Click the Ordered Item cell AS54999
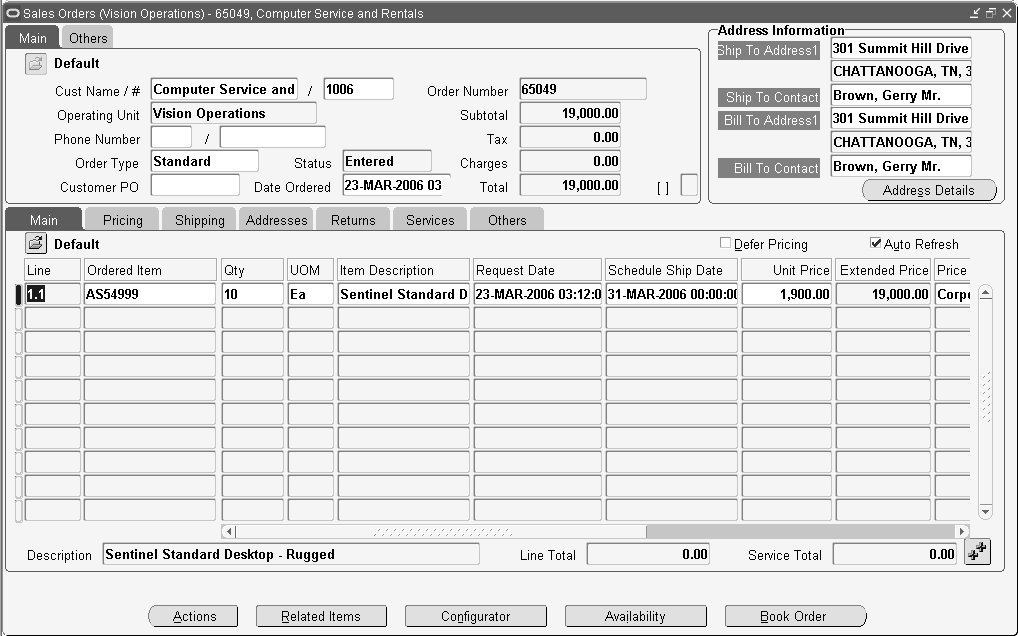This screenshot has height=636, width=1018. coord(150,294)
